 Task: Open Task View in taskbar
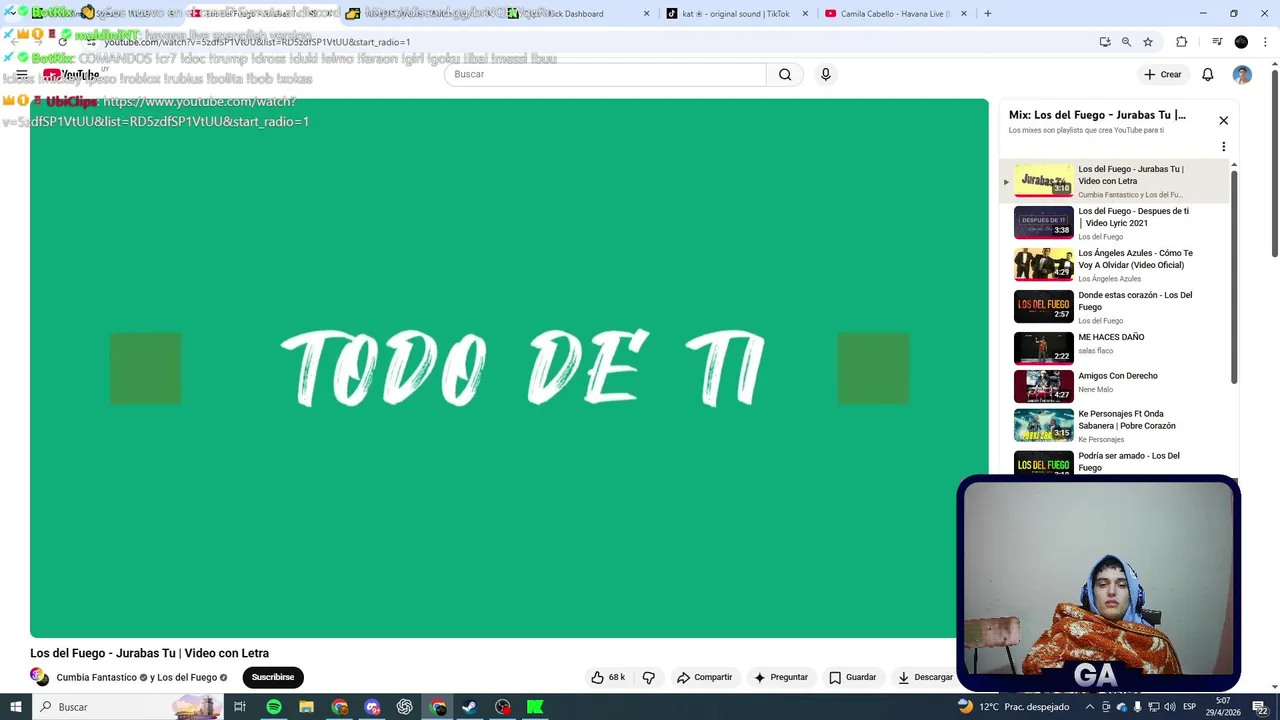240,706
